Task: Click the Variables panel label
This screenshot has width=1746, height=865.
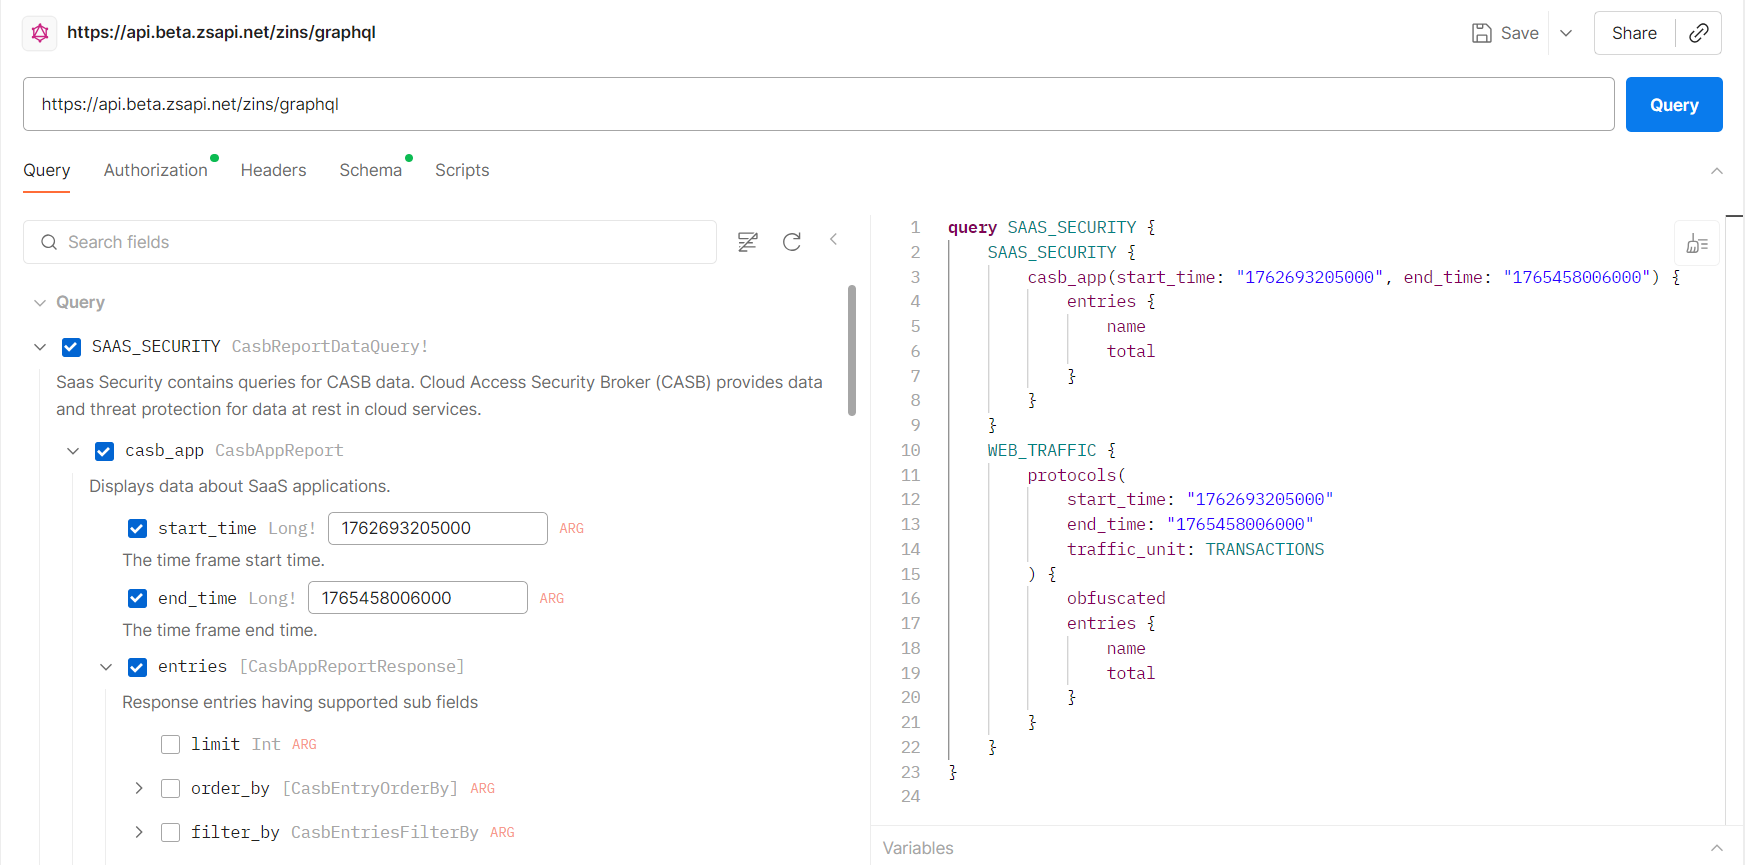Action: pyautogui.click(x=918, y=848)
